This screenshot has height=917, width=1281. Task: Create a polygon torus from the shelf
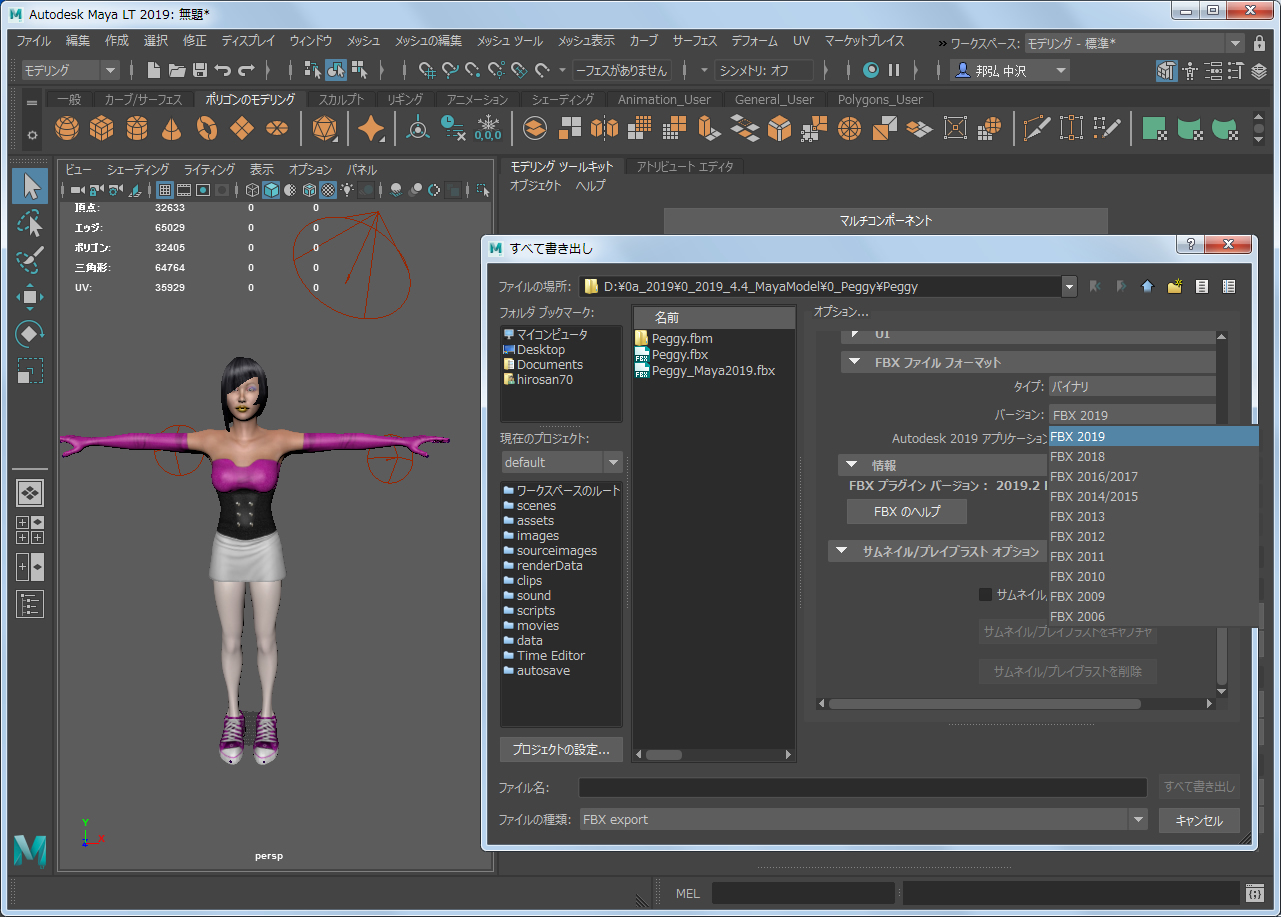pos(207,129)
